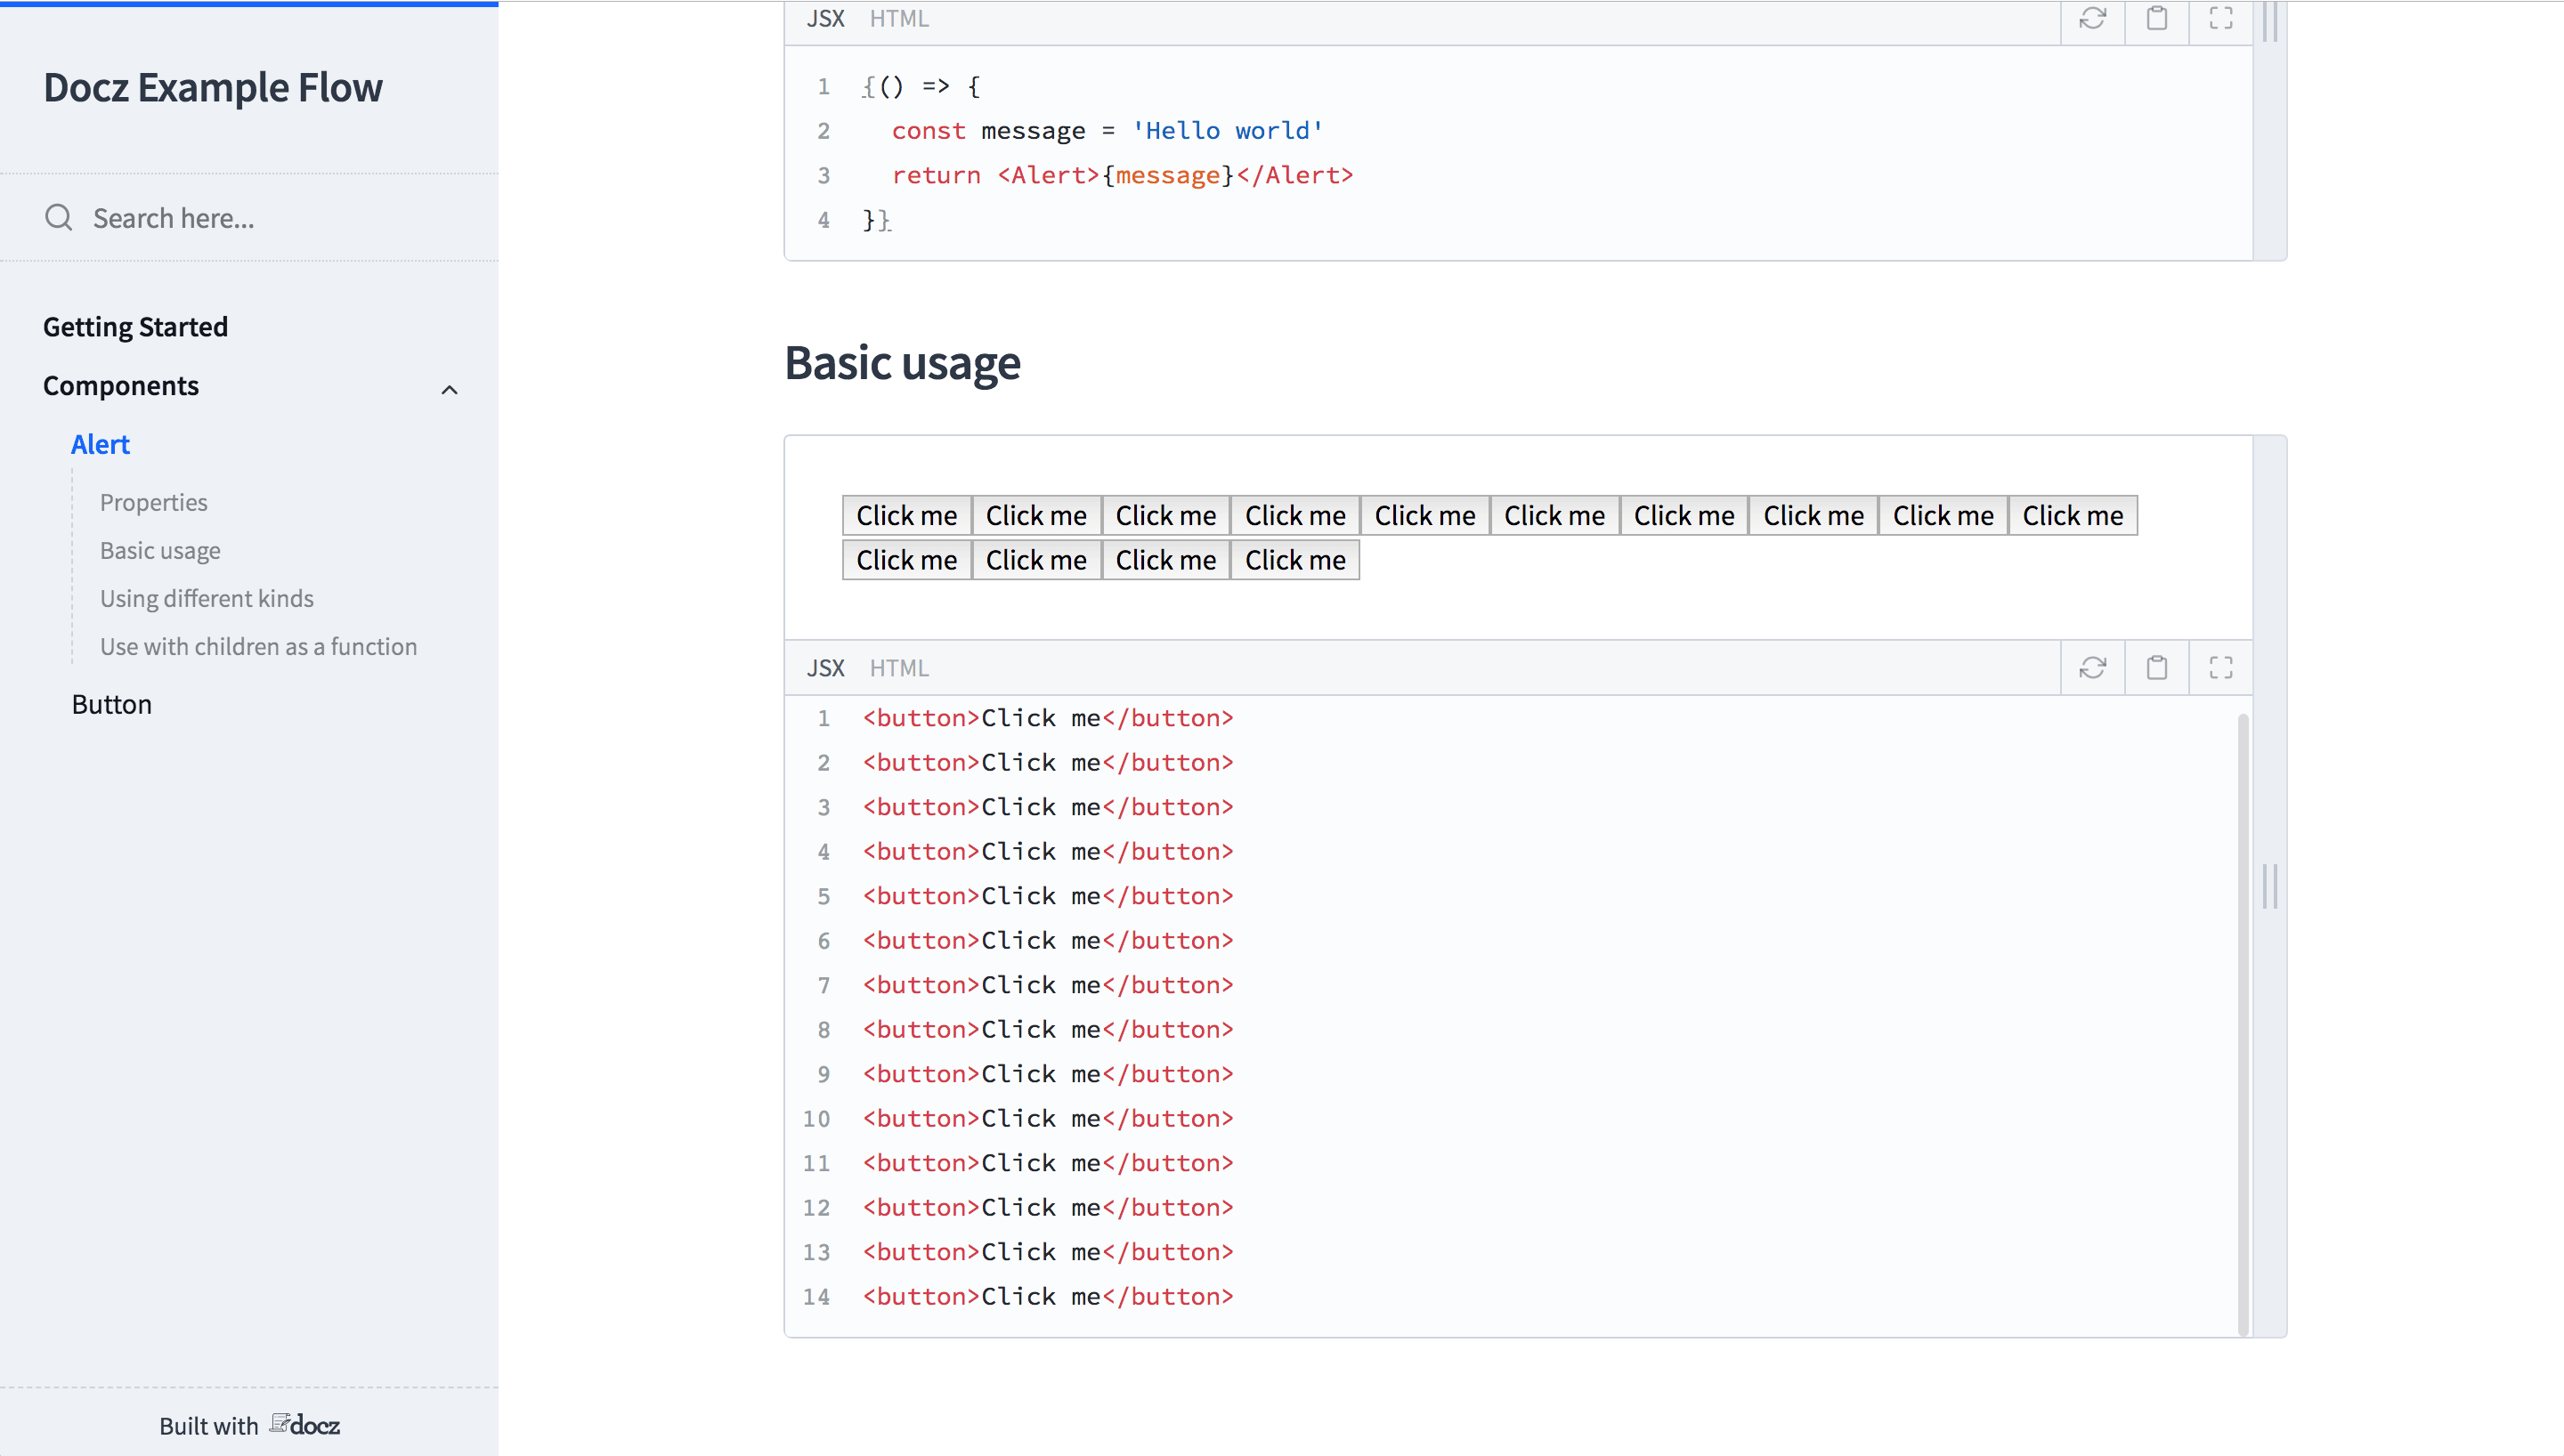Click the search magnifier icon
2564x1456 pixels.
pos(59,217)
